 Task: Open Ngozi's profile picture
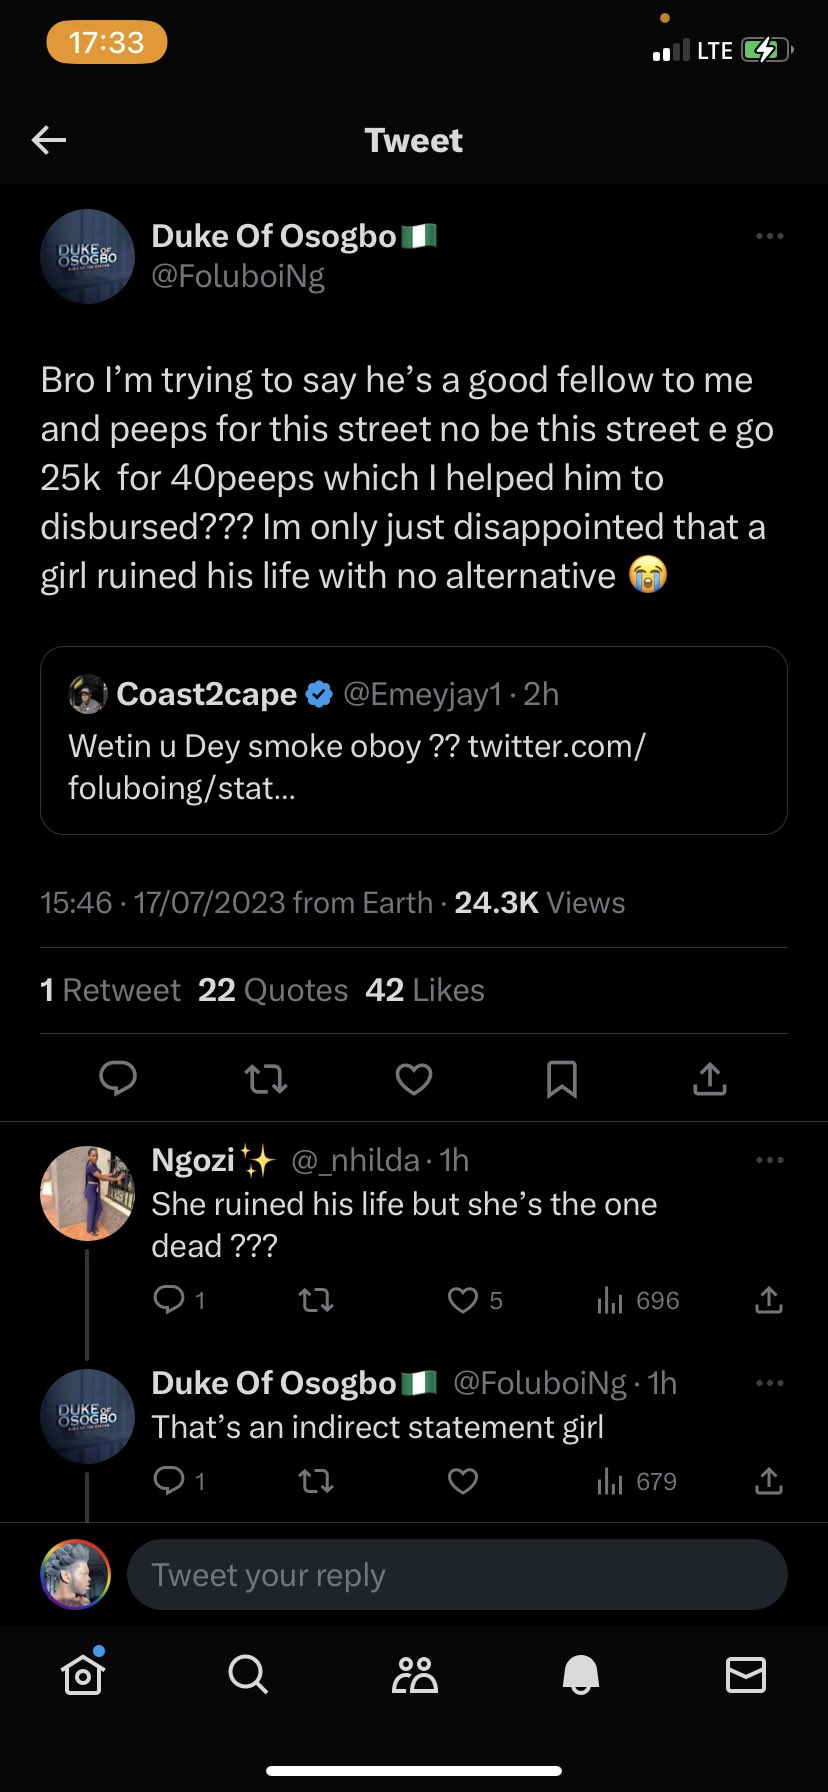point(87,1193)
